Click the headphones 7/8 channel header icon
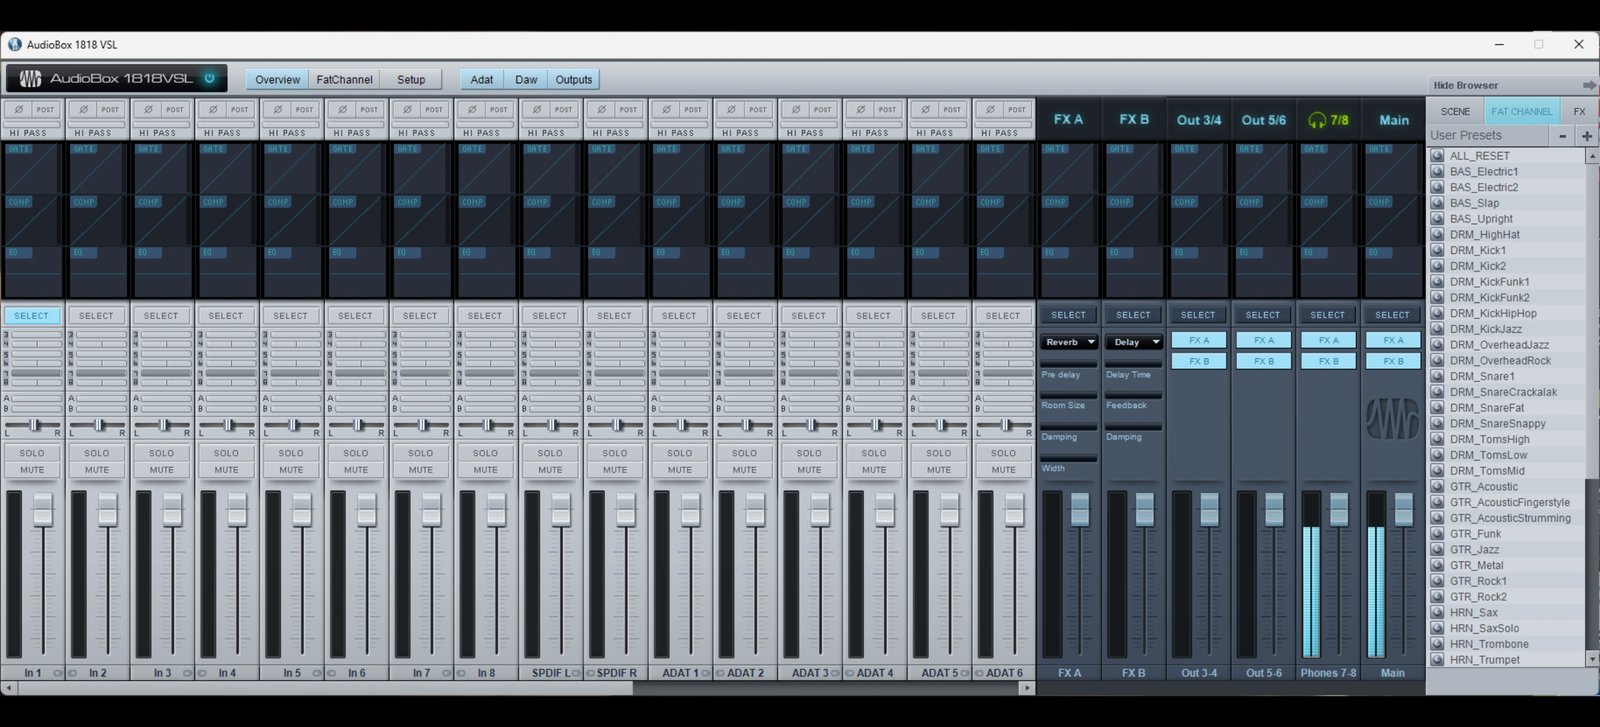Screen dimensions: 1600x727 [x=1317, y=120]
